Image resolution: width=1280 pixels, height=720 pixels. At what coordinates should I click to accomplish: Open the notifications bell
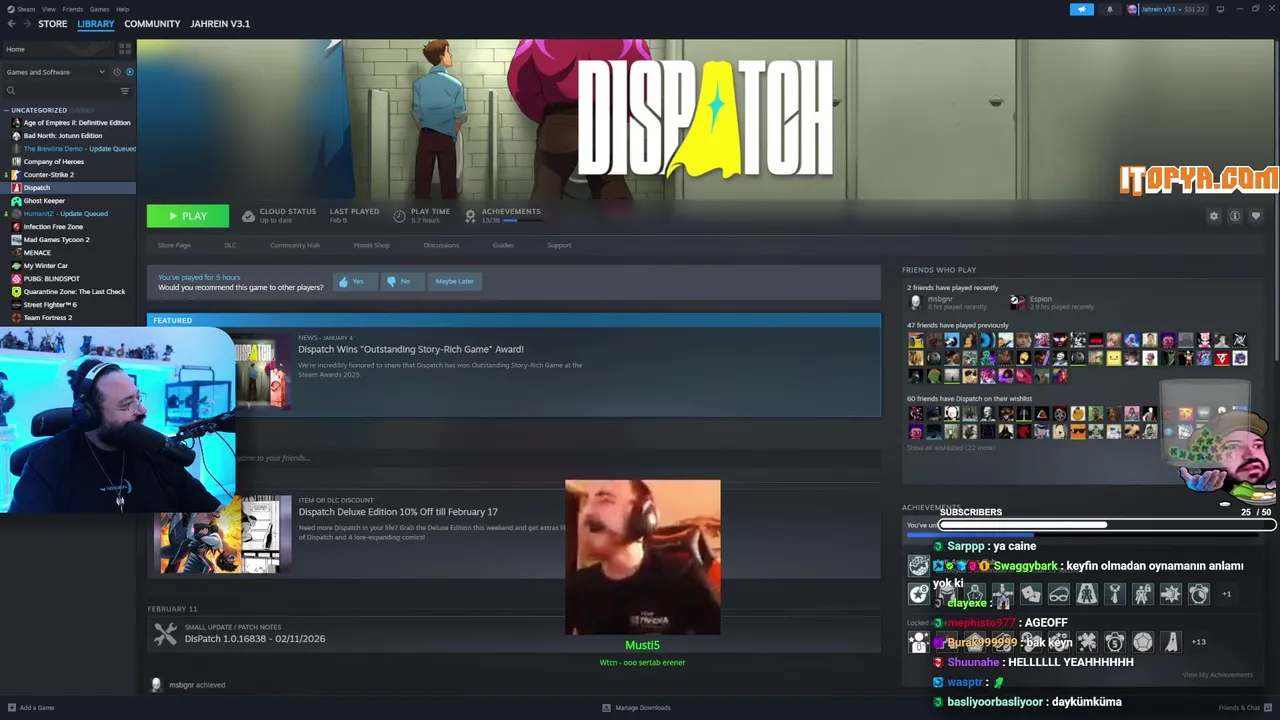click(1109, 9)
